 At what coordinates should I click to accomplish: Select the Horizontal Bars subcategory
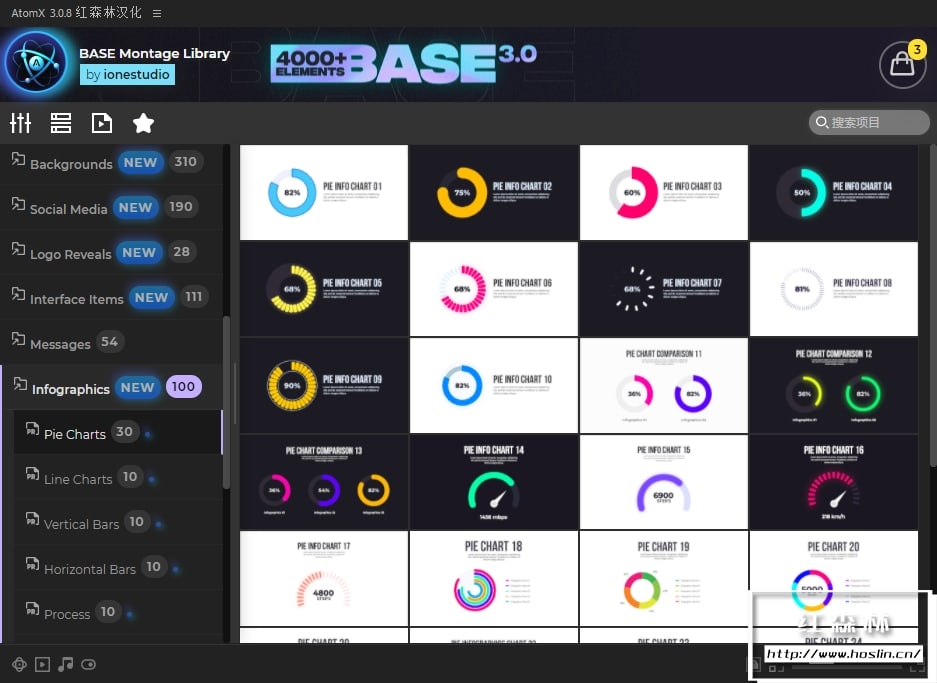pyautogui.click(x=118, y=568)
